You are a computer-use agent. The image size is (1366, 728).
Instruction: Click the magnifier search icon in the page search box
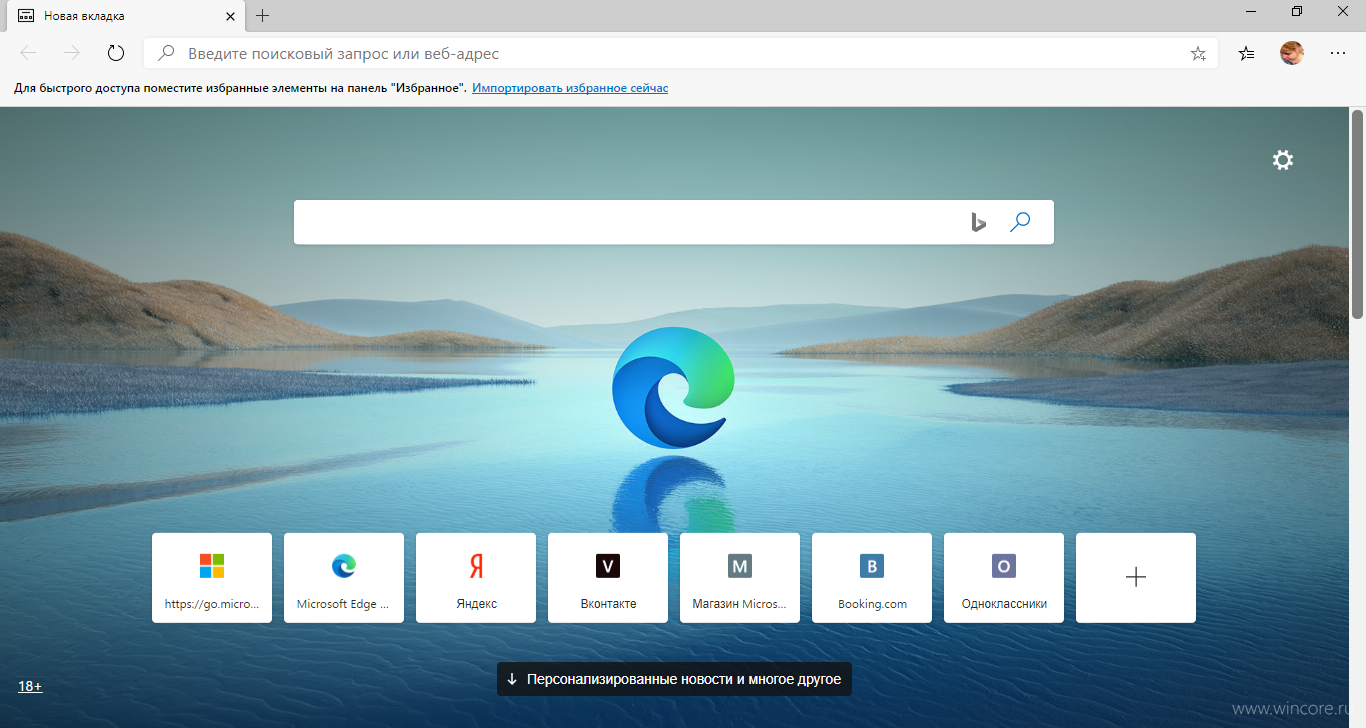click(1020, 222)
